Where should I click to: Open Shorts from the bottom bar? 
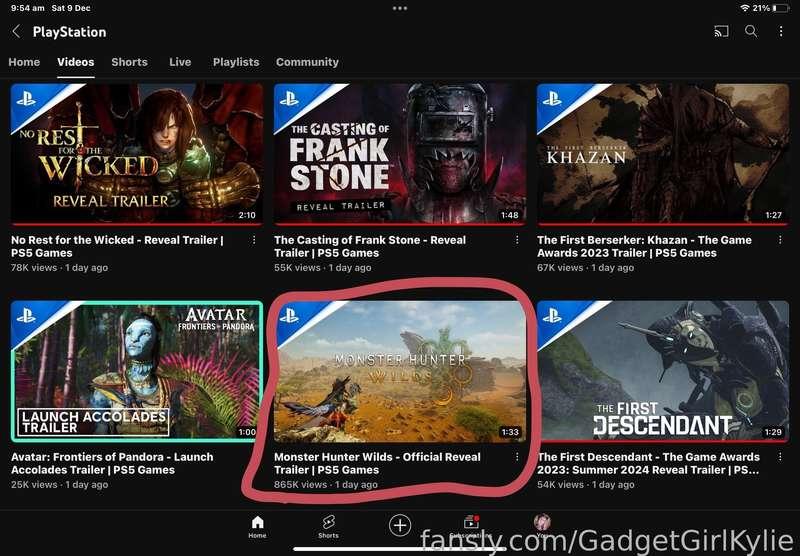328,527
